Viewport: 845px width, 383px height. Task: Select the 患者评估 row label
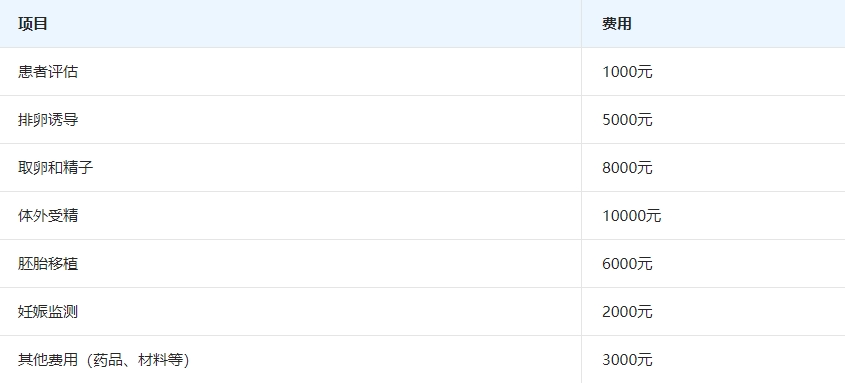tap(48, 72)
